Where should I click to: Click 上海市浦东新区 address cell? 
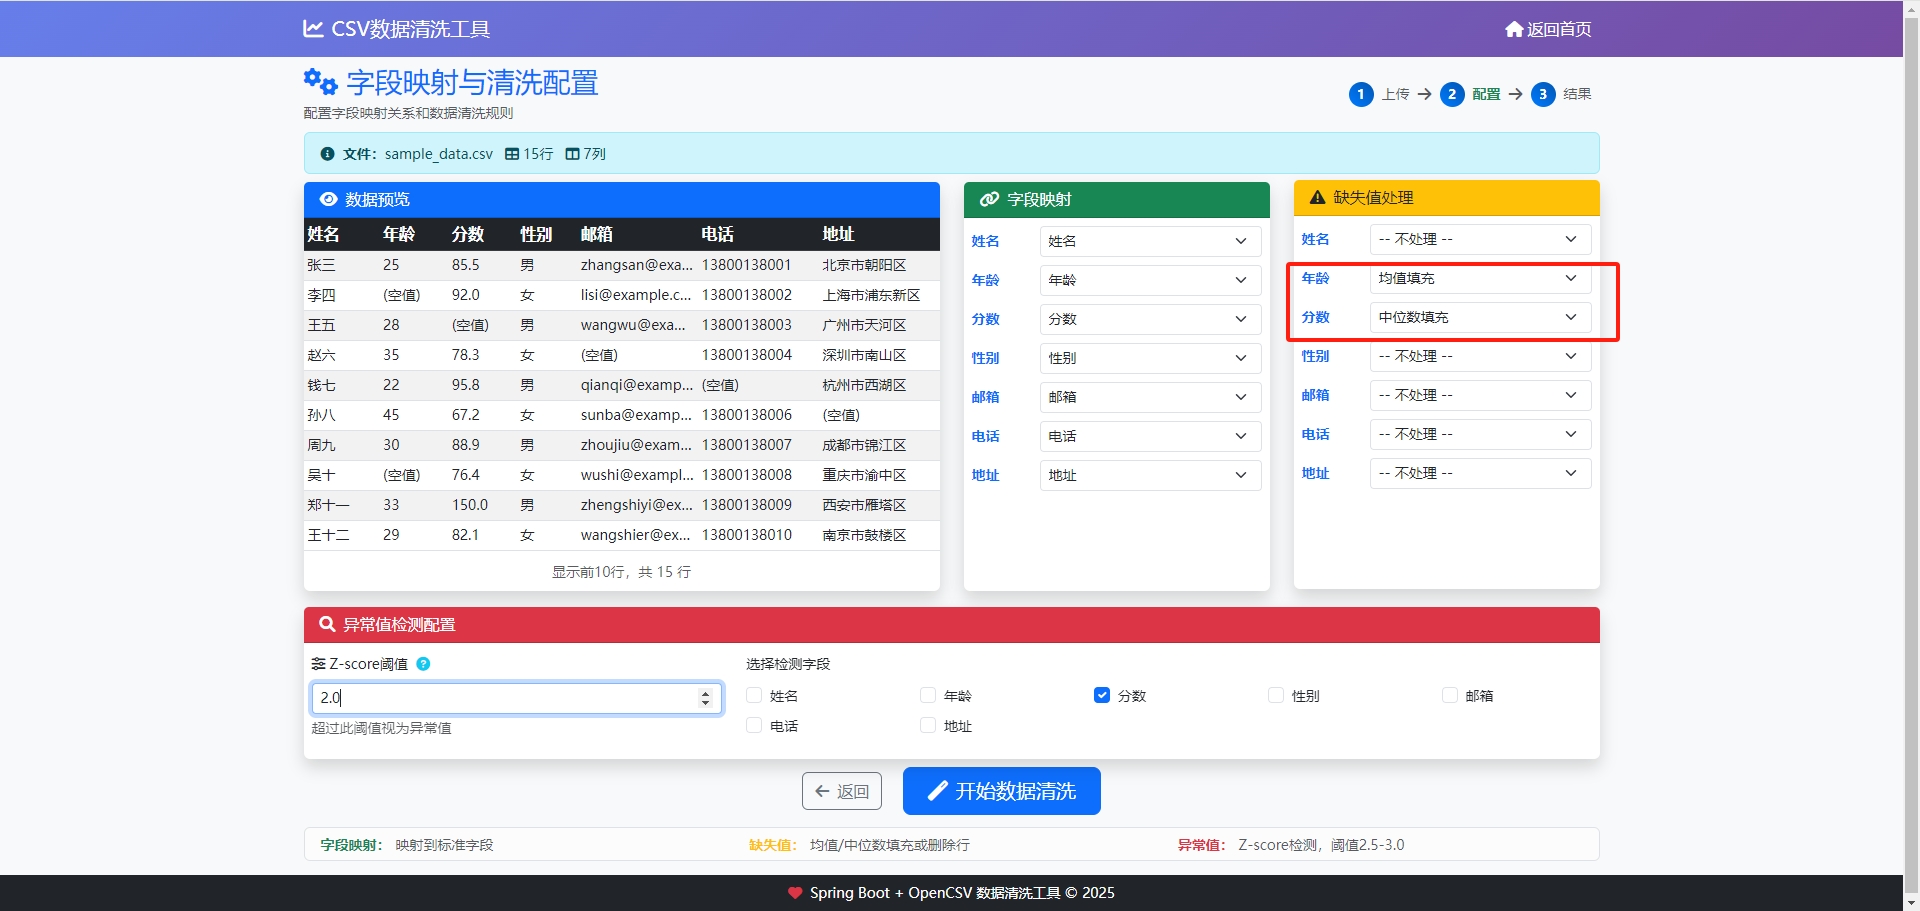pos(871,295)
